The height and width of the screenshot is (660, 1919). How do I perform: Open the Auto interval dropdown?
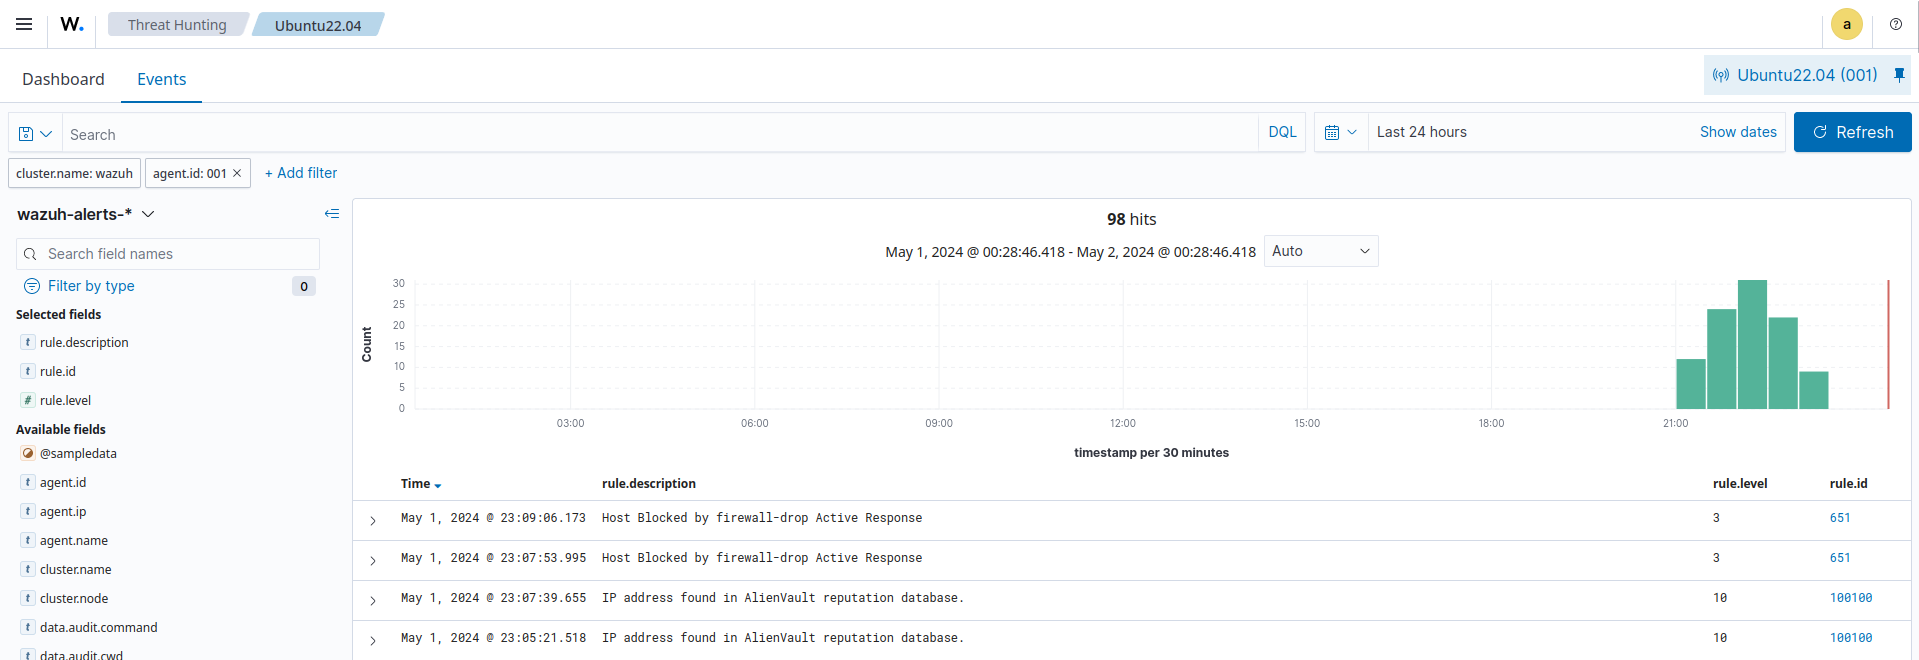point(1320,251)
